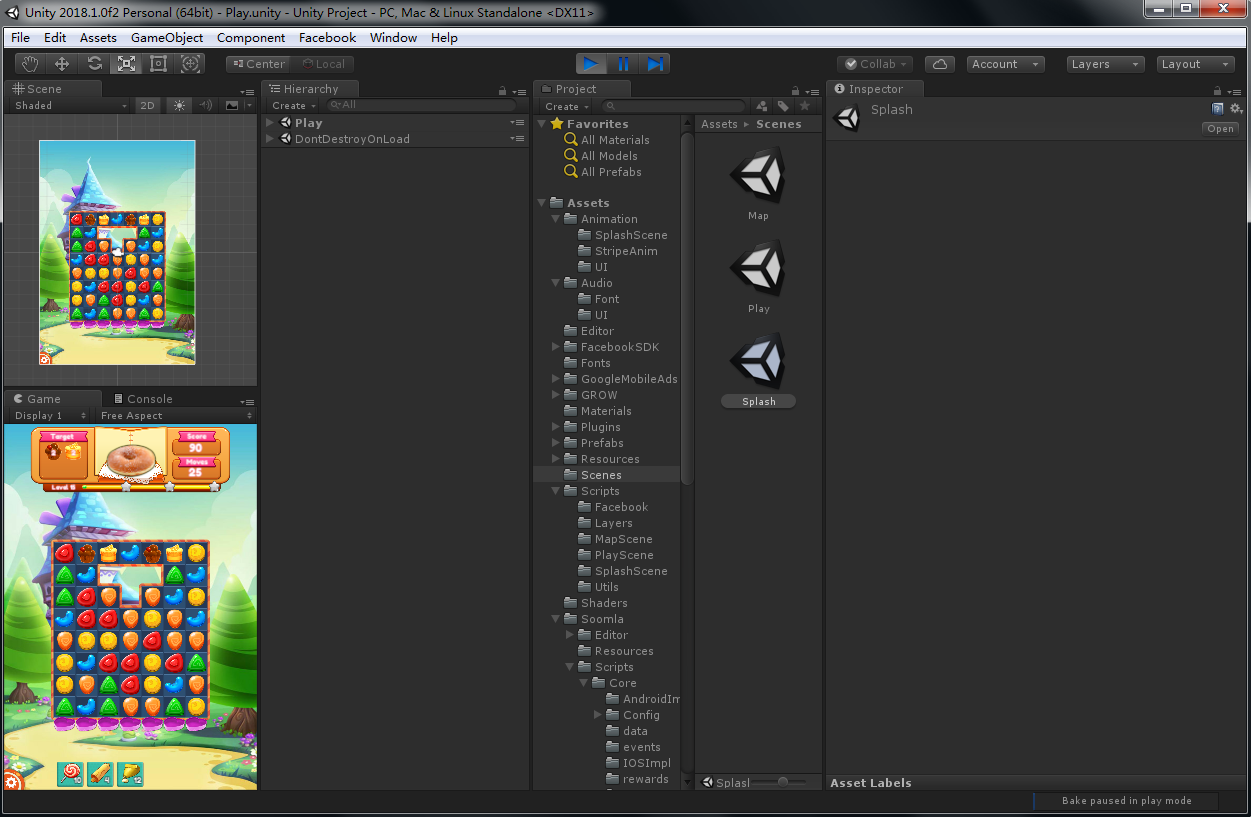Open the Account dropdown

pos(1005,64)
